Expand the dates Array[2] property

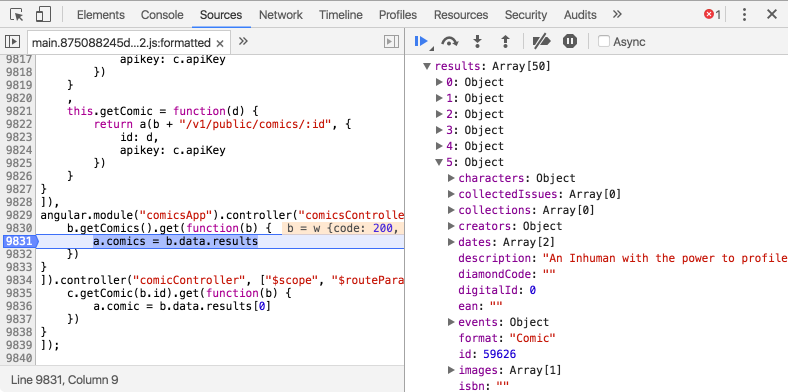[451, 242]
